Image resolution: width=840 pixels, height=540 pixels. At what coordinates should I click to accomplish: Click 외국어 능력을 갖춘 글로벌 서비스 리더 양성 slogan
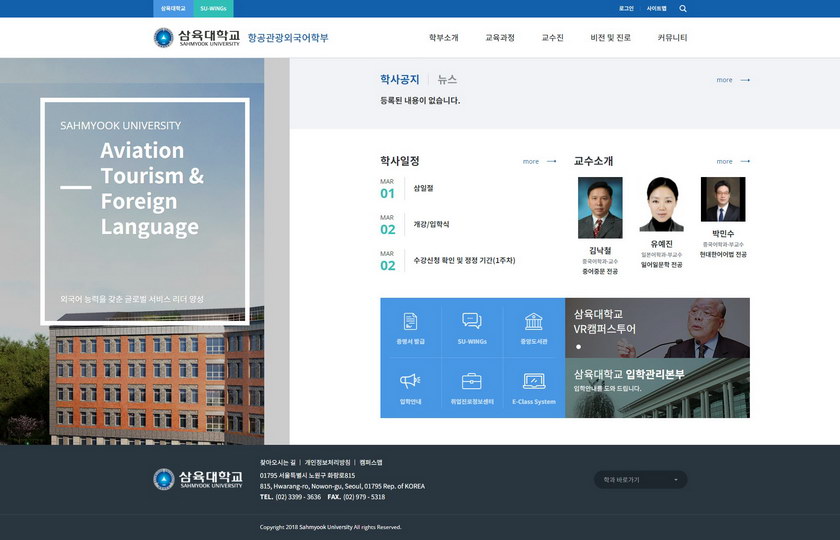tap(132, 299)
